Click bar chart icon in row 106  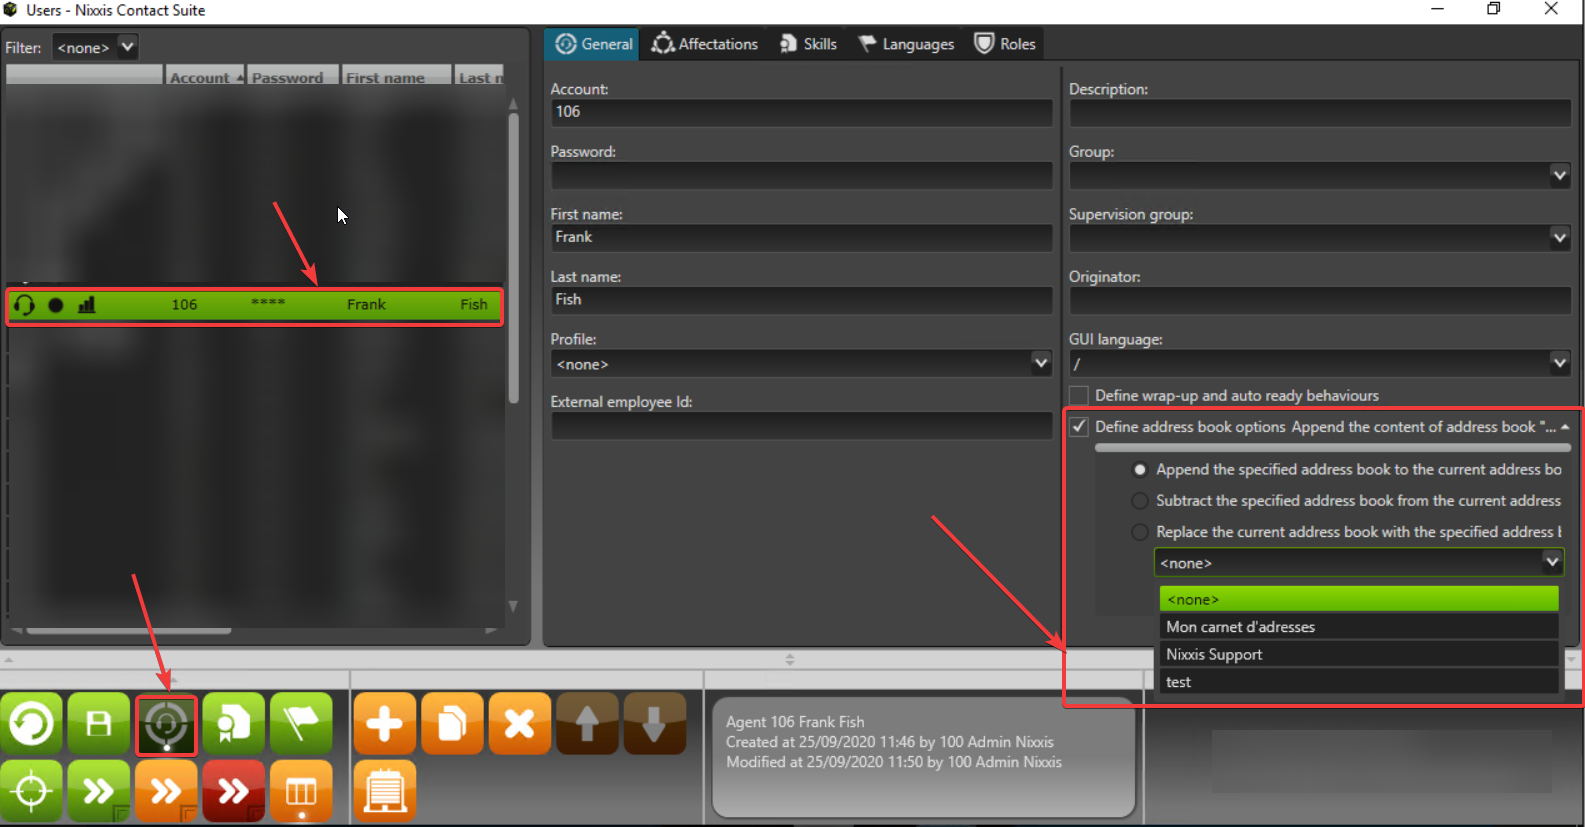pyautogui.click(x=87, y=305)
